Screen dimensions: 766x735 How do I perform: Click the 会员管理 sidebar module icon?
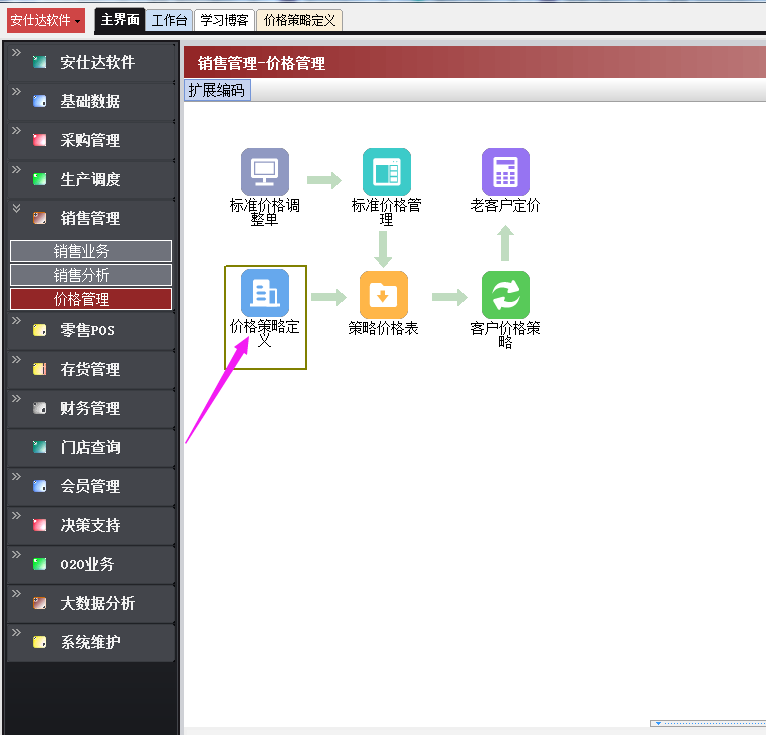tap(40, 486)
